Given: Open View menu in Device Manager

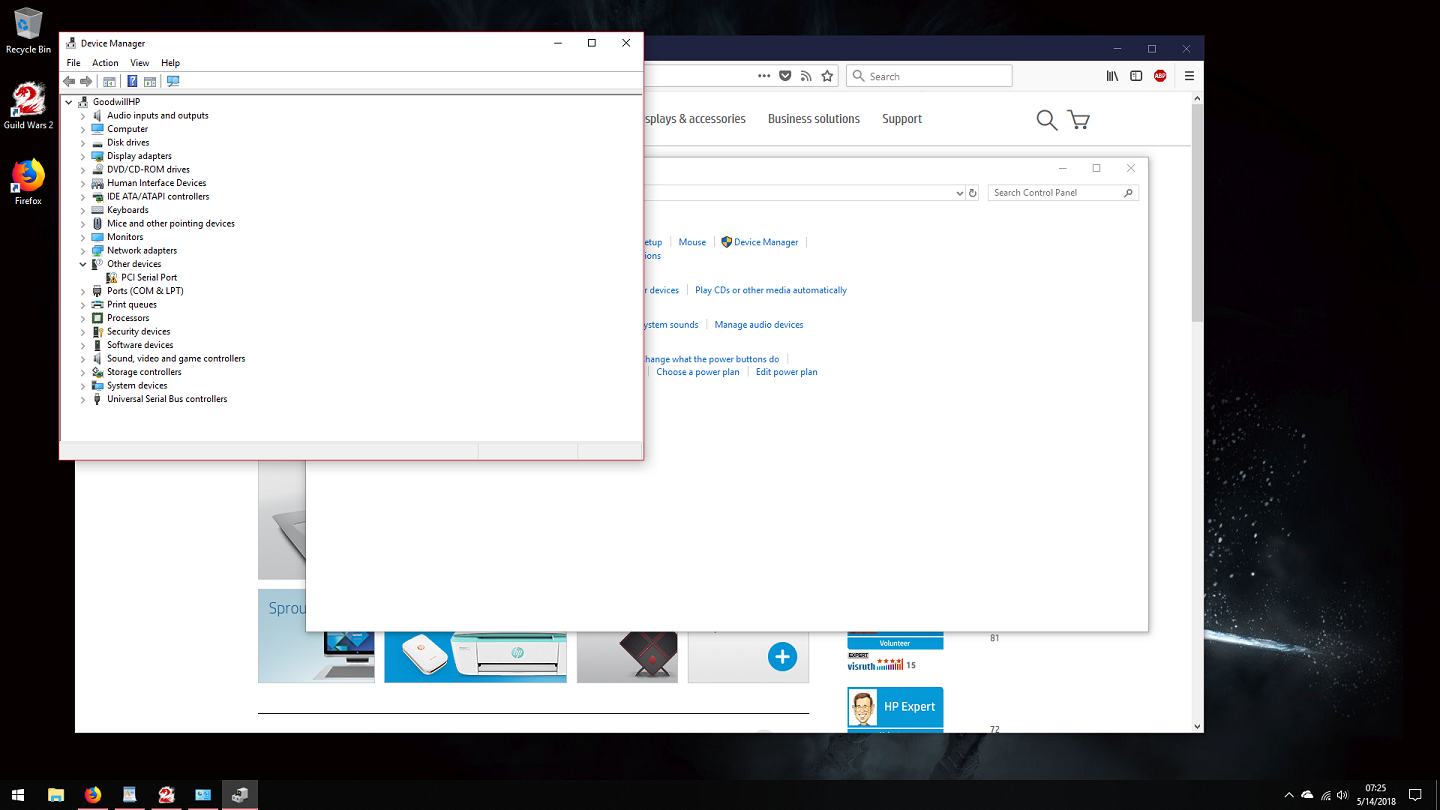Looking at the screenshot, I should 139,63.
